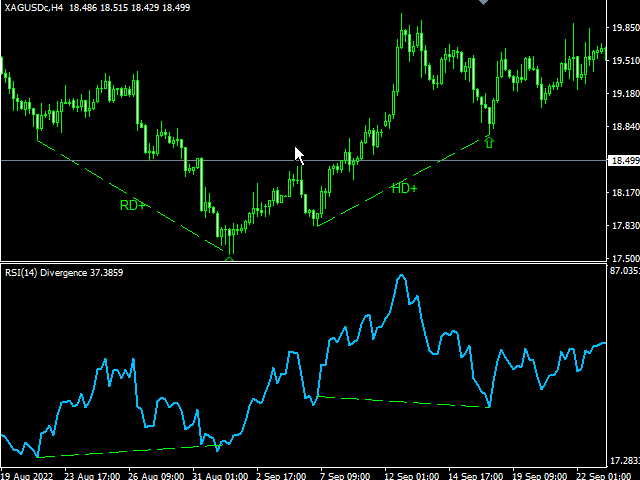The image size is (640, 480).
Task: Click the chart shift triangle at top
Action: click(x=485, y=3)
